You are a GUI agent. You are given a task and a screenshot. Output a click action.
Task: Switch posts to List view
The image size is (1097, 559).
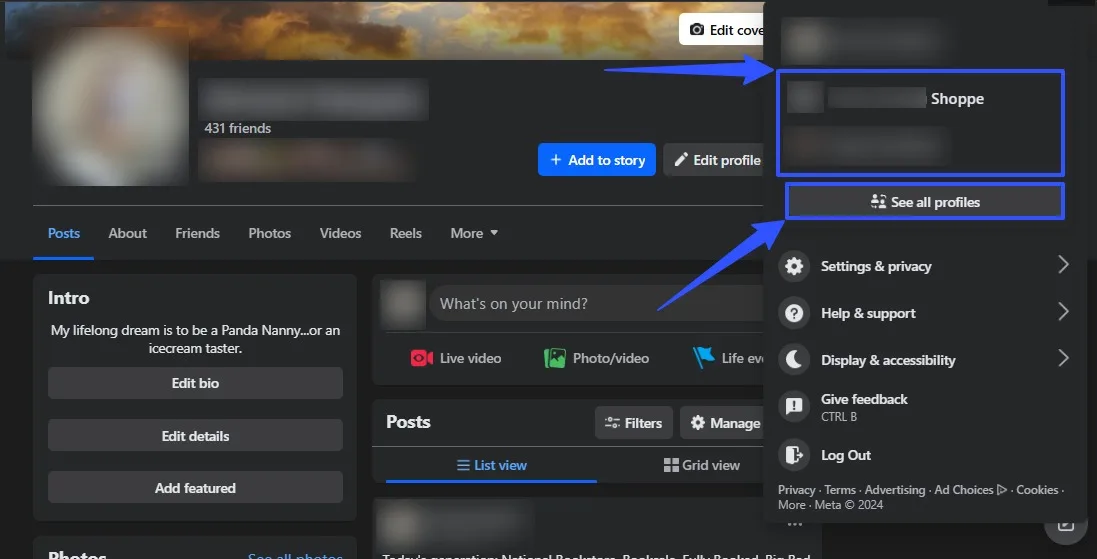[x=491, y=465]
